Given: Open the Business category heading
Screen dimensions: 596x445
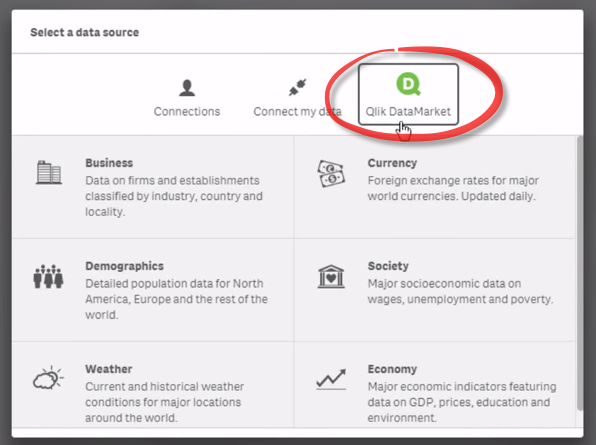Looking at the screenshot, I should click(x=109, y=163).
